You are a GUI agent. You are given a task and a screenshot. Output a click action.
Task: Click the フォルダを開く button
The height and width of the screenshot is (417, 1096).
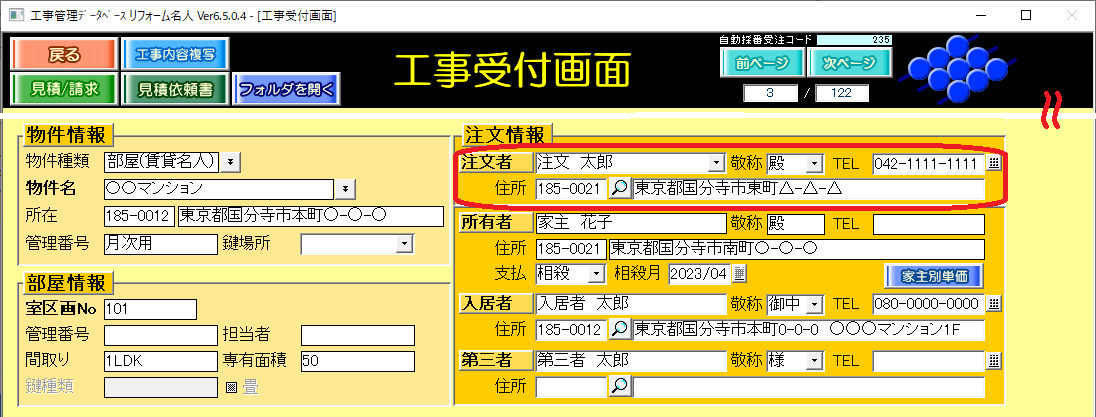point(287,89)
